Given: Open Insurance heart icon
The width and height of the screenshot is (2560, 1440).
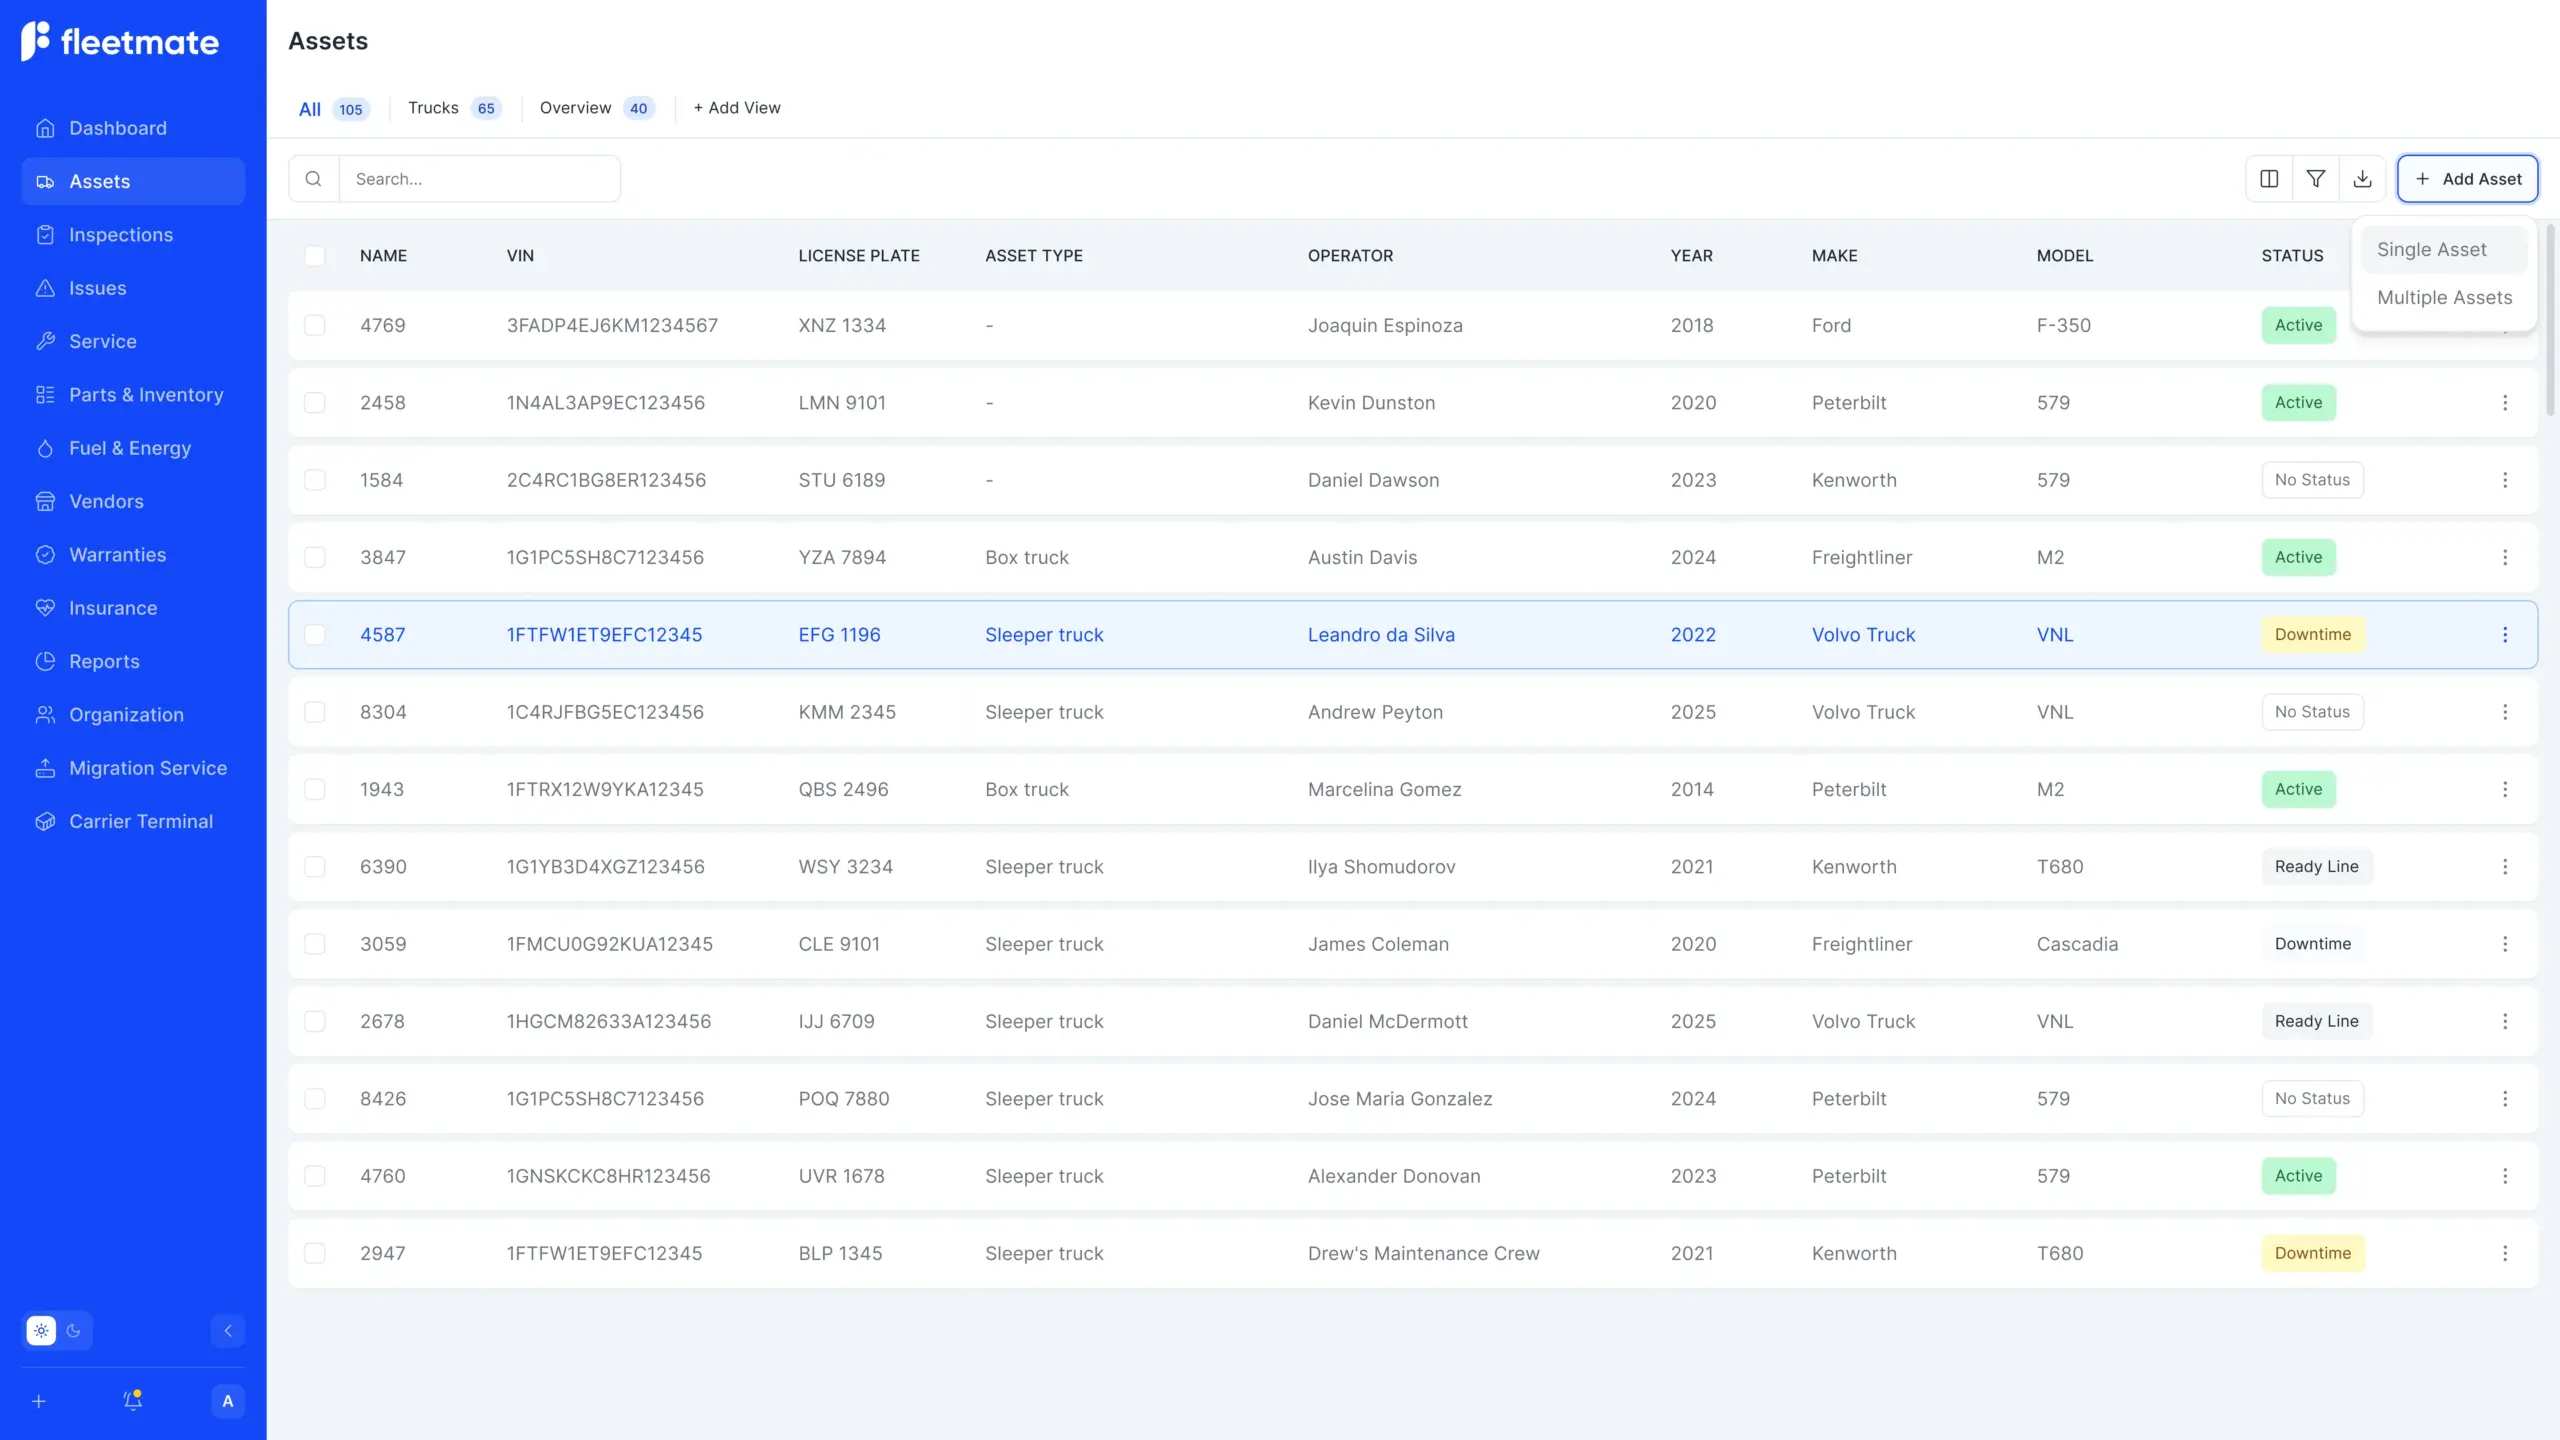Looking at the screenshot, I should coord(45,608).
